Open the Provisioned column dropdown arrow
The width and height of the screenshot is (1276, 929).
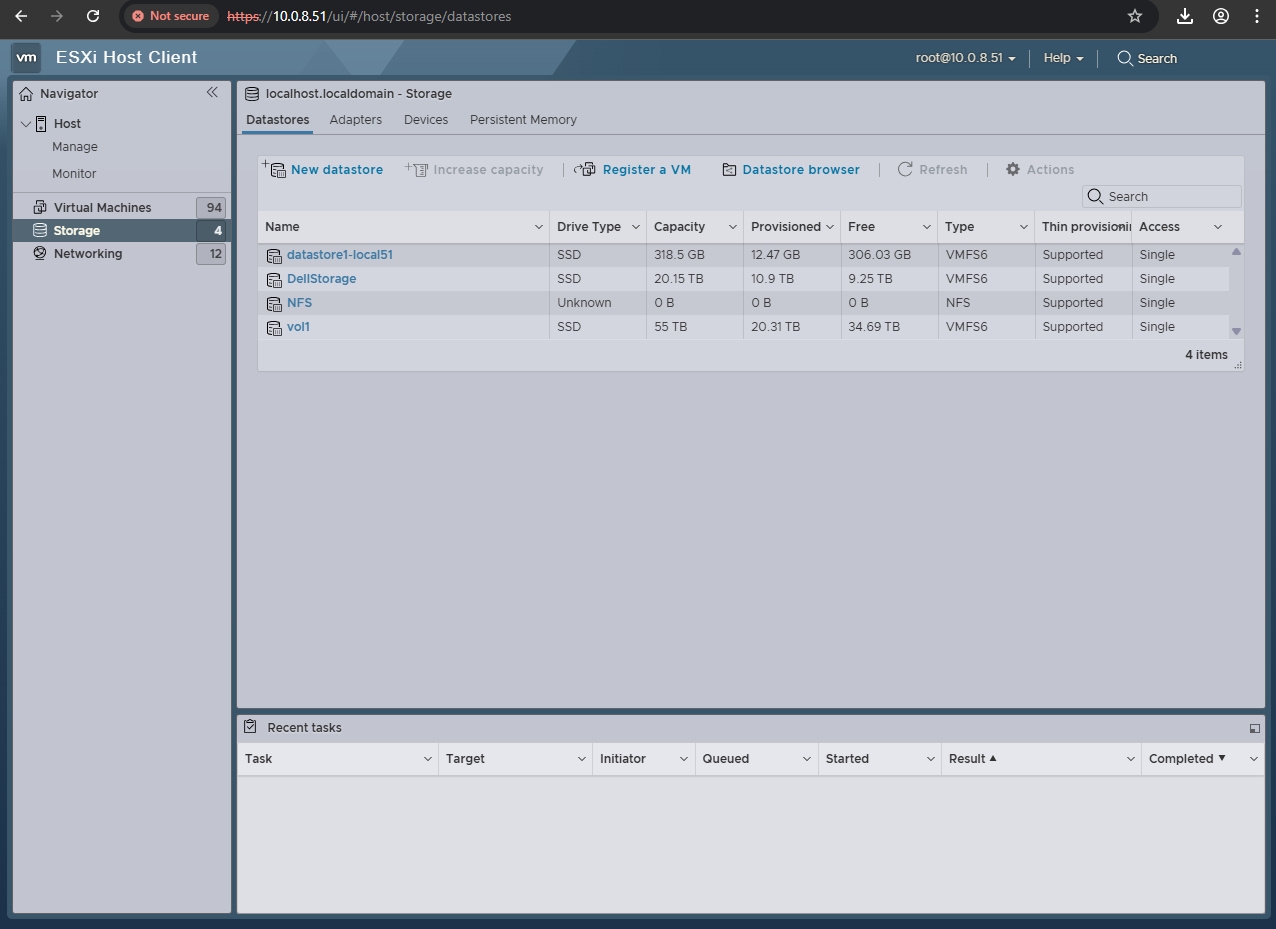[830, 227]
